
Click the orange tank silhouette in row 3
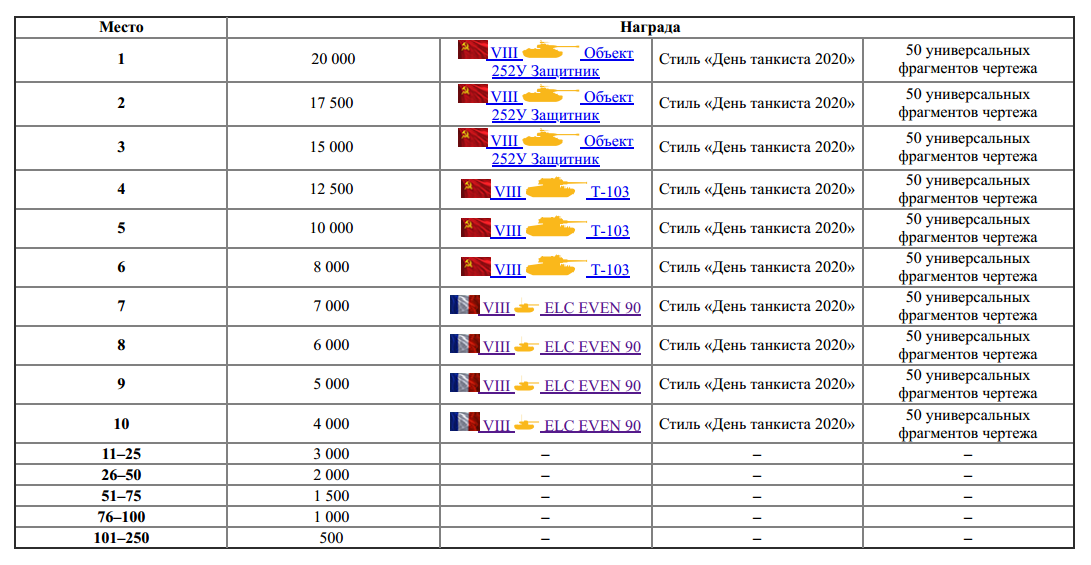[x=550, y=138]
